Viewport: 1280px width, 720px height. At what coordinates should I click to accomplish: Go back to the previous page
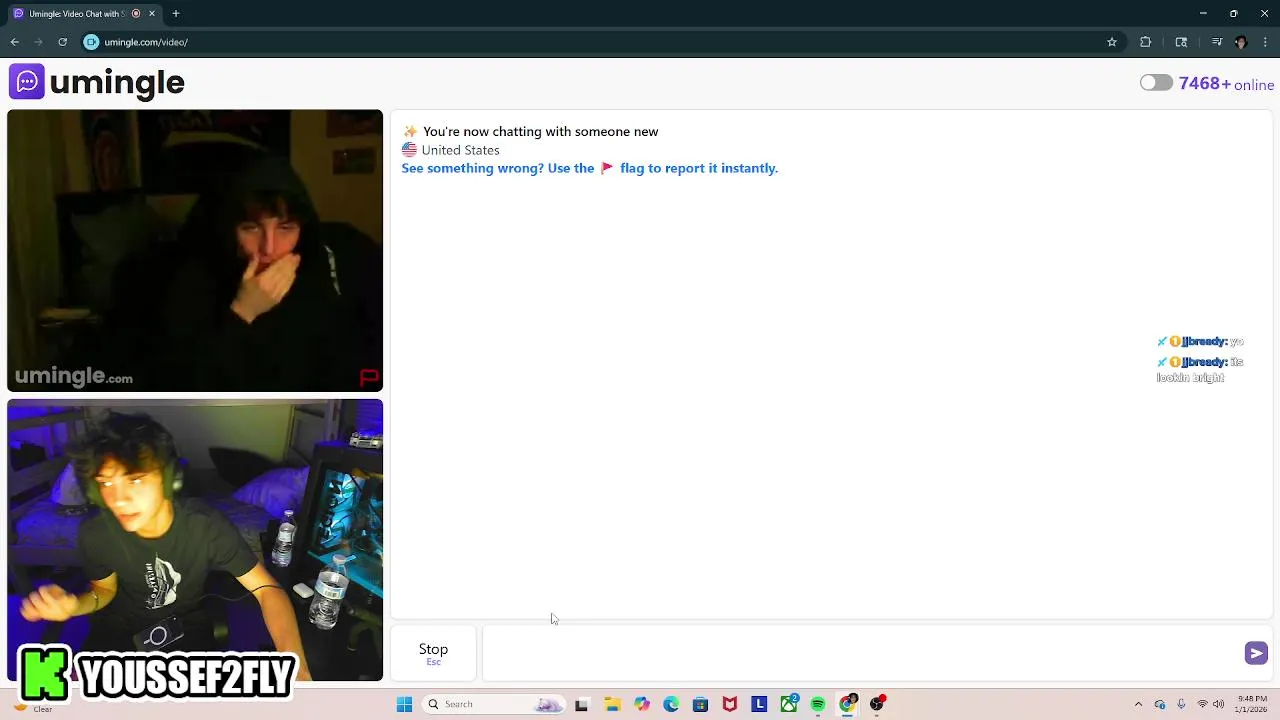[x=15, y=42]
